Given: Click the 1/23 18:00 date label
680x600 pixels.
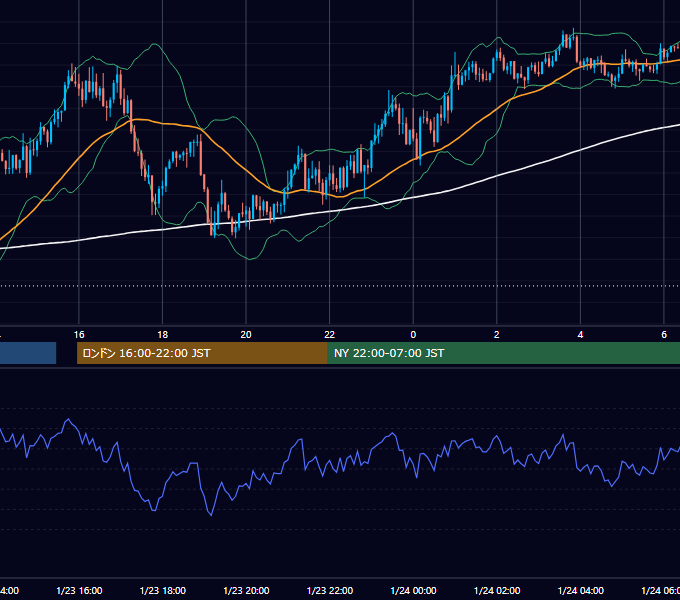Looking at the screenshot, I should 163,590.
